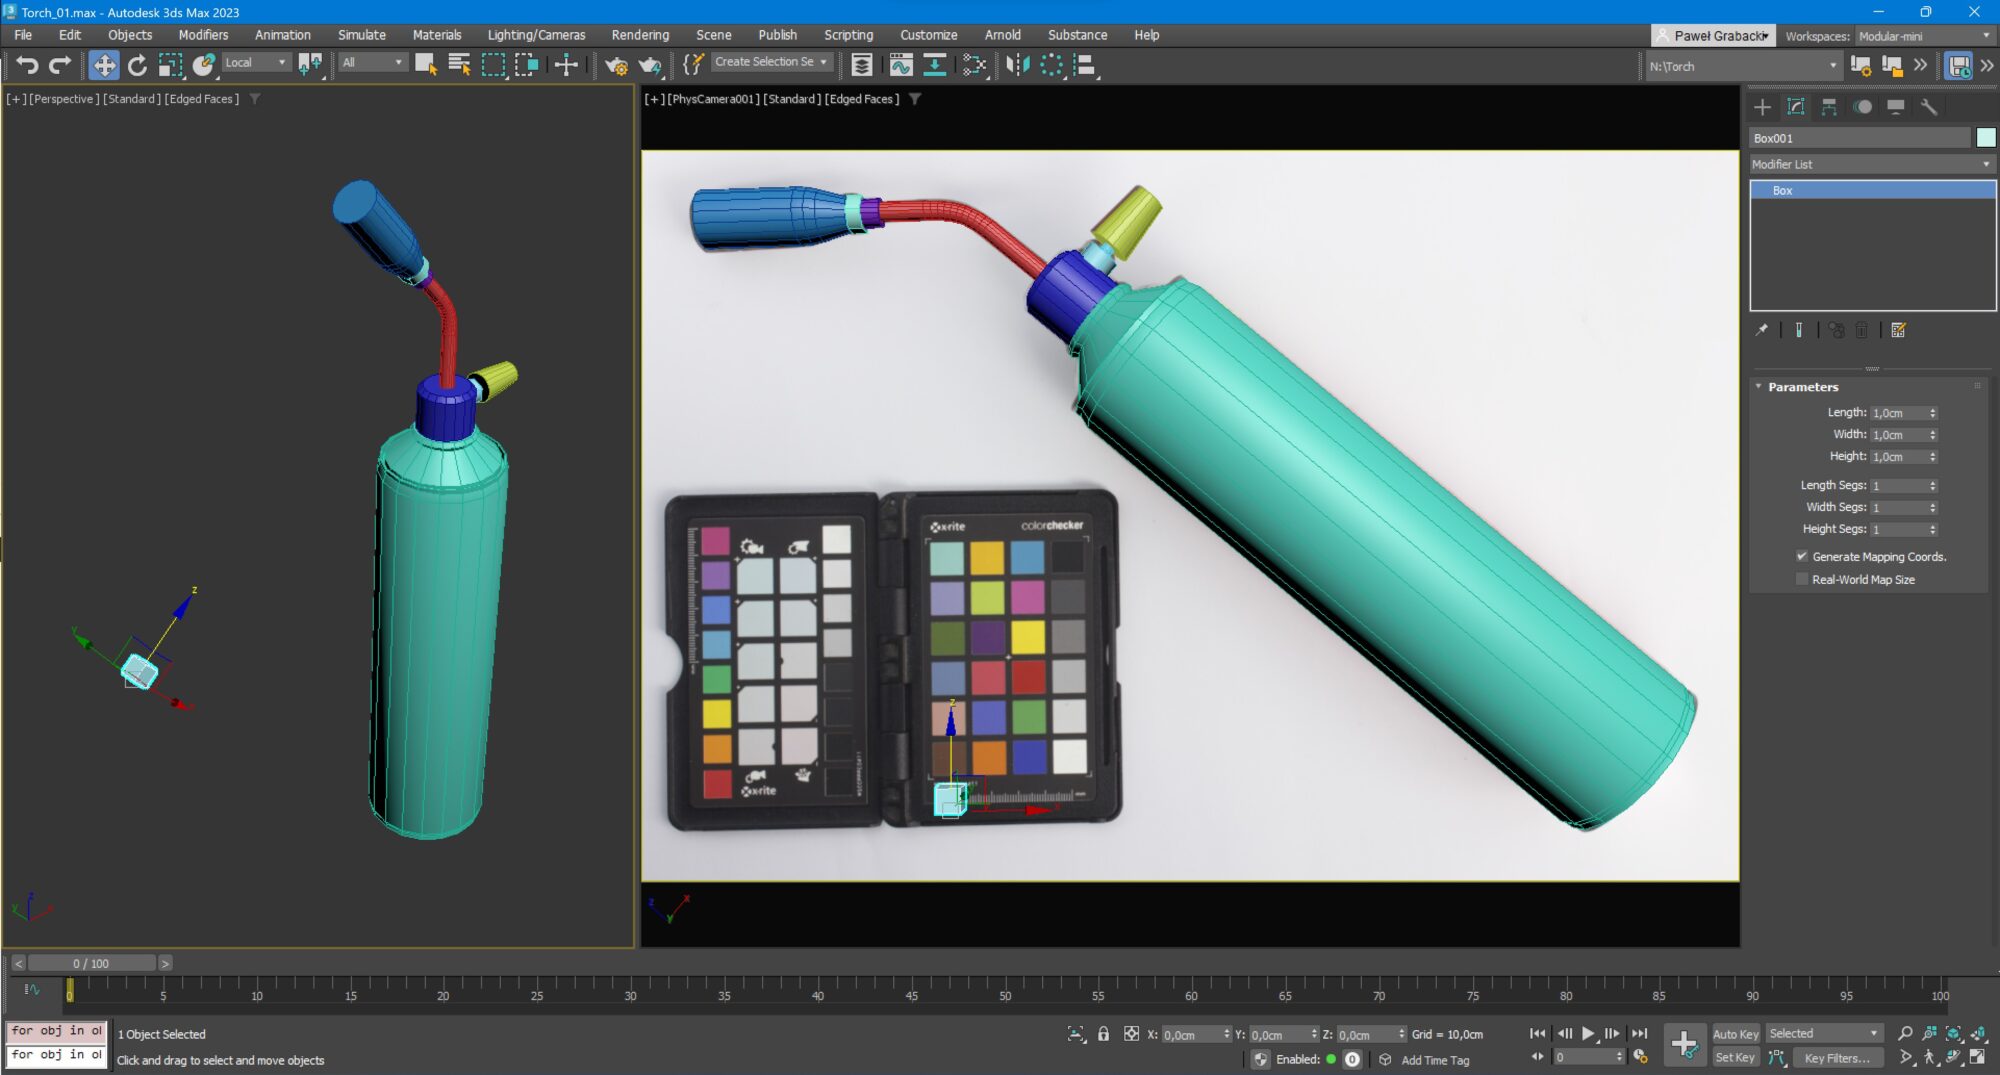This screenshot has width=2000, height=1075.
Task: Click the Mirror tool icon
Action: [x=1017, y=66]
